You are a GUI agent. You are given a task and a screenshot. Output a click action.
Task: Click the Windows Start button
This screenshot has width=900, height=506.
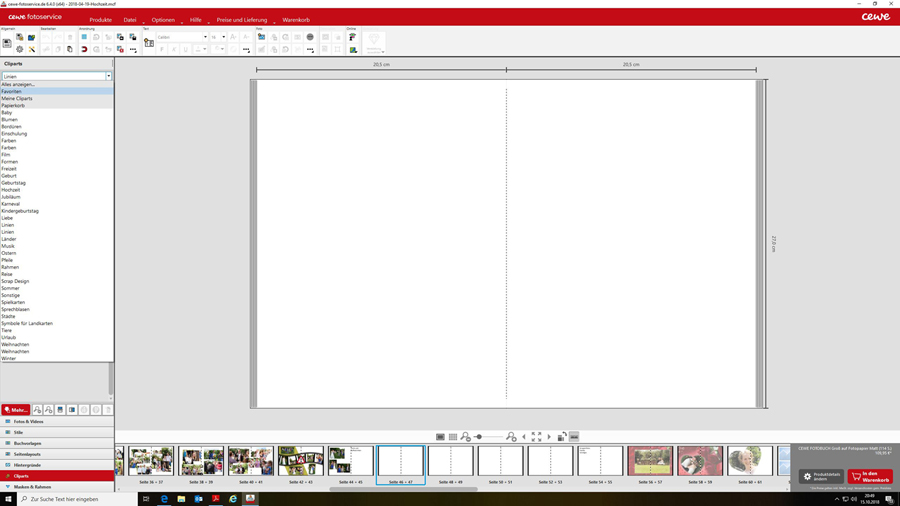coord(8,499)
